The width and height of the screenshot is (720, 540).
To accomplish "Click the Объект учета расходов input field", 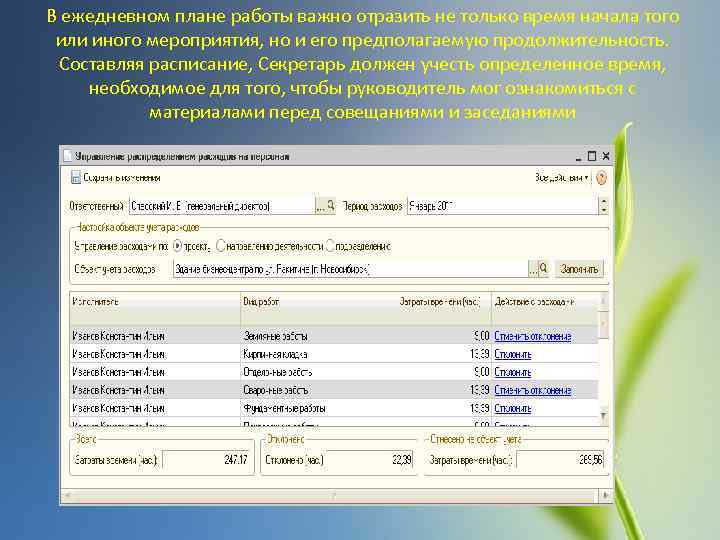I will 350,269.
